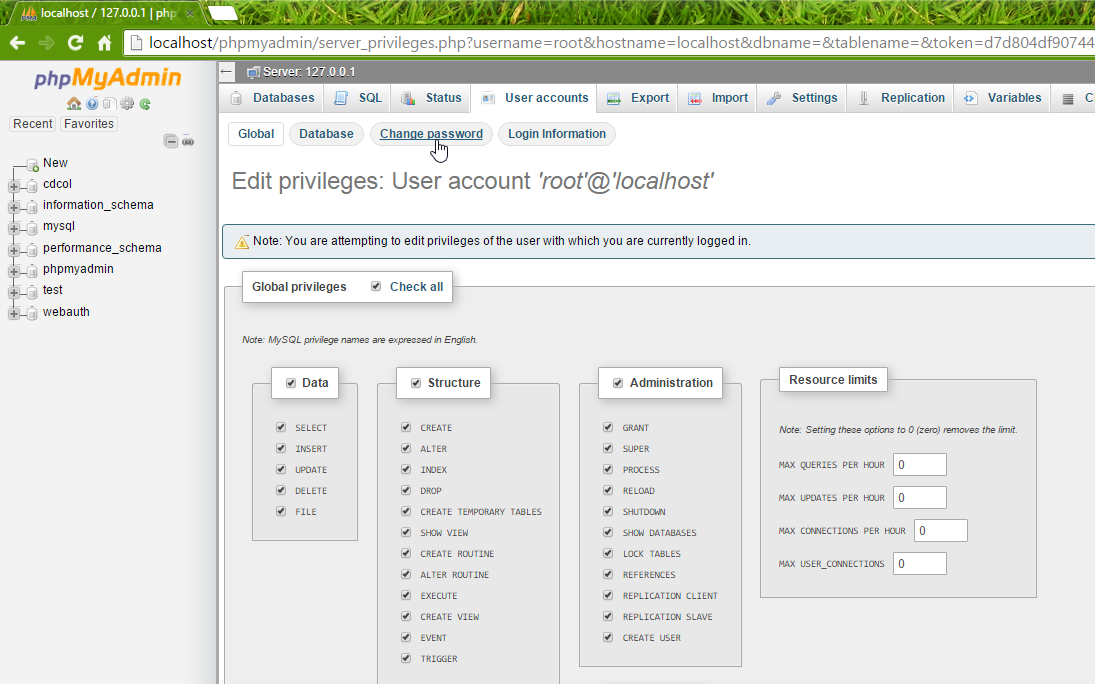1095x684 pixels.
Task: Select the Database sub-tab
Action: click(326, 133)
